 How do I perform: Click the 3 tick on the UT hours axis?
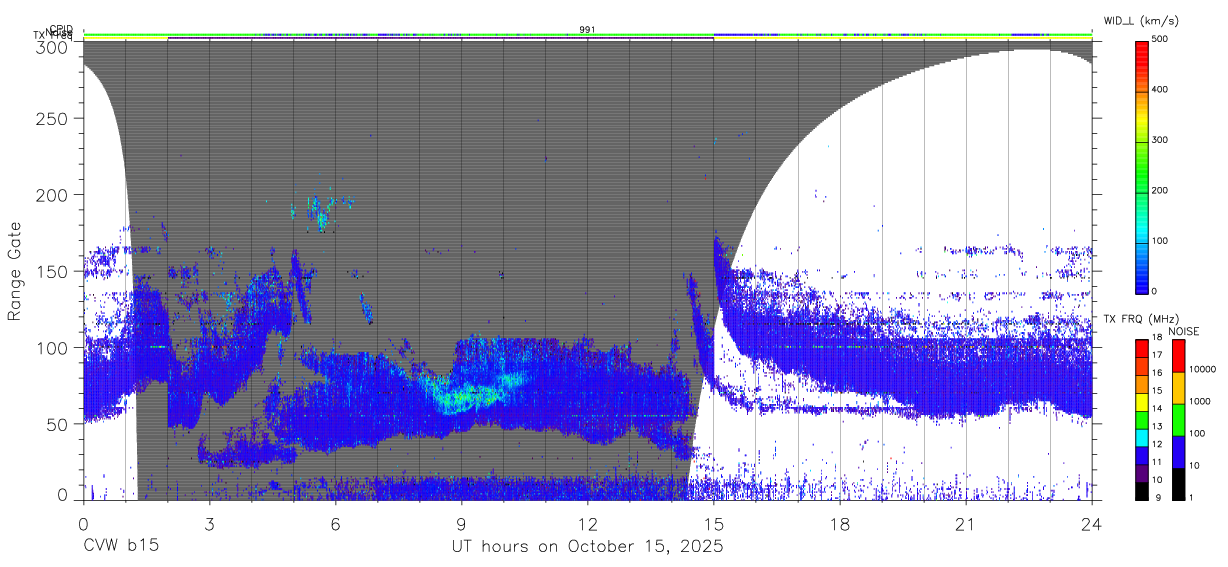click(209, 525)
